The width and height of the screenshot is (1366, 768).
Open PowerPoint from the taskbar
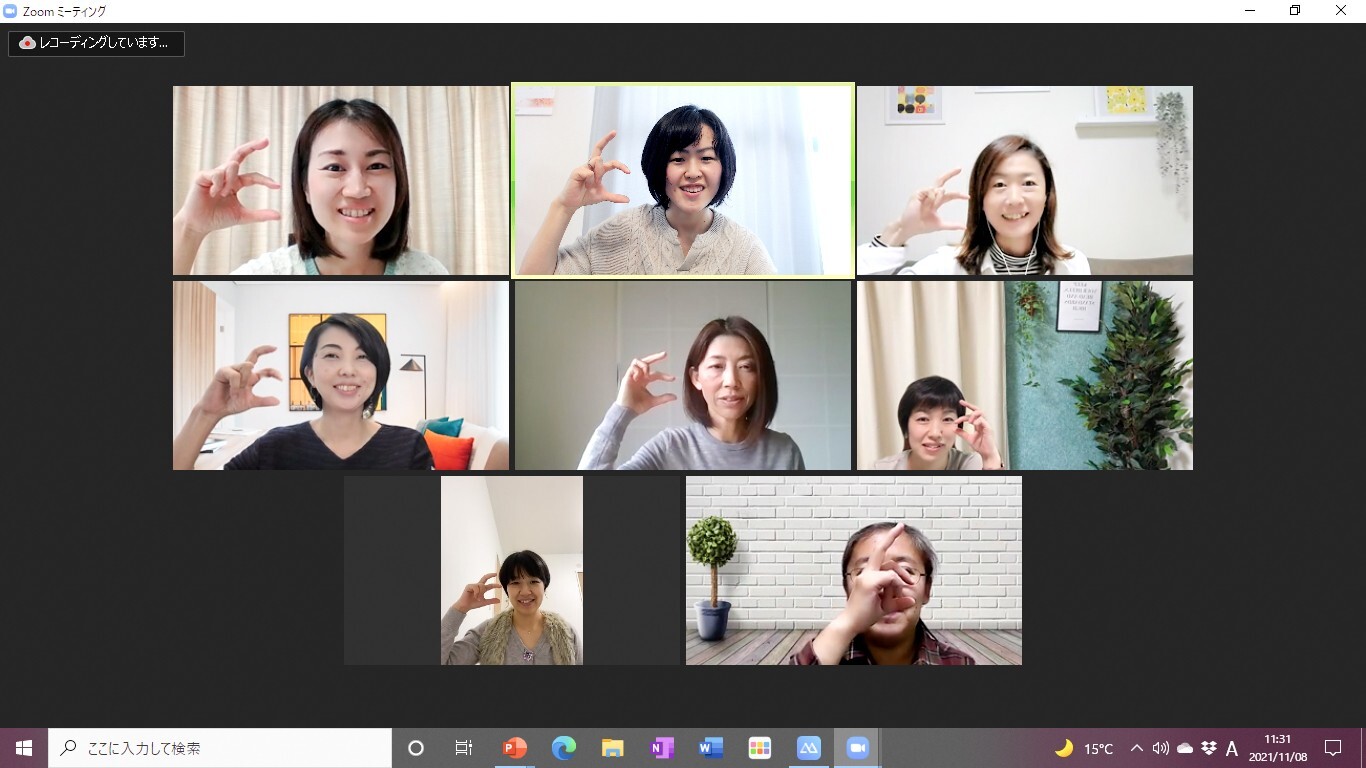pyautogui.click(x=515, y=748)
